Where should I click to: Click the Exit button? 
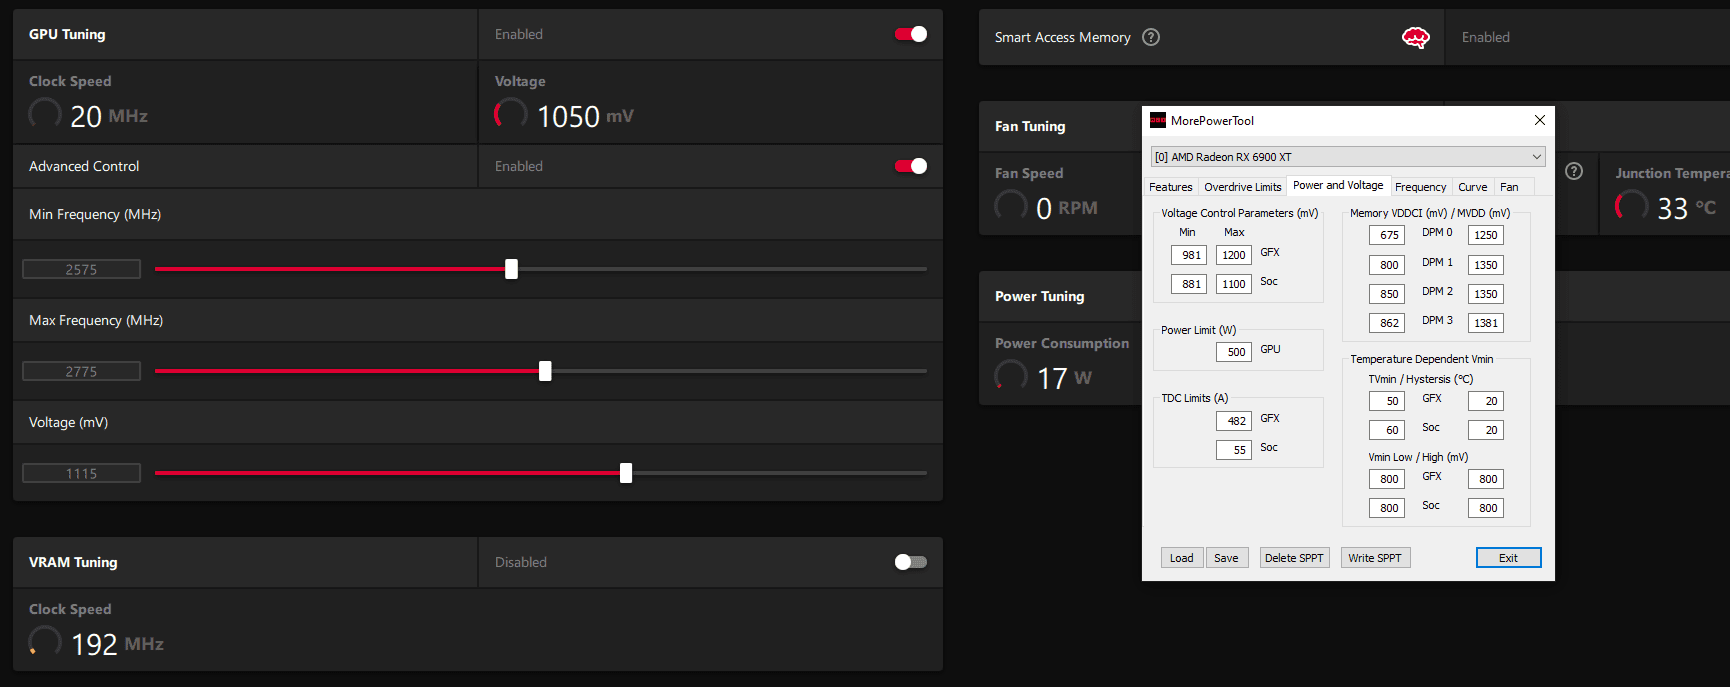coord(1508,558)
